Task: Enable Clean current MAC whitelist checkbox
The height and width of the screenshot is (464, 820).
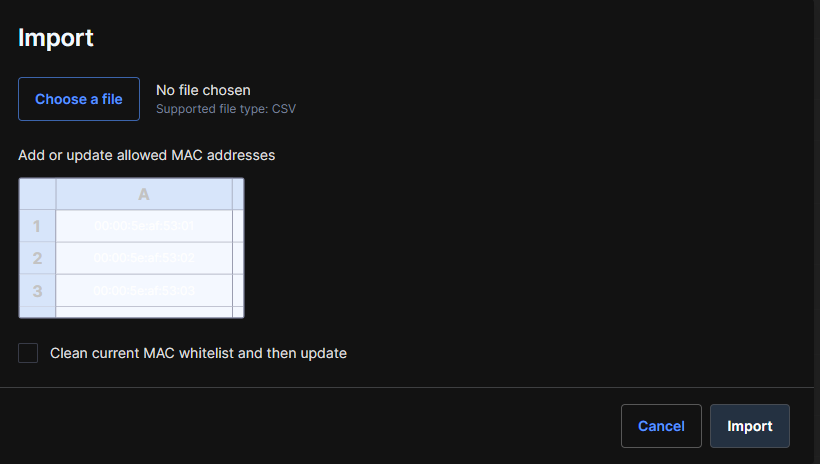Action: [x=28, y=353]
